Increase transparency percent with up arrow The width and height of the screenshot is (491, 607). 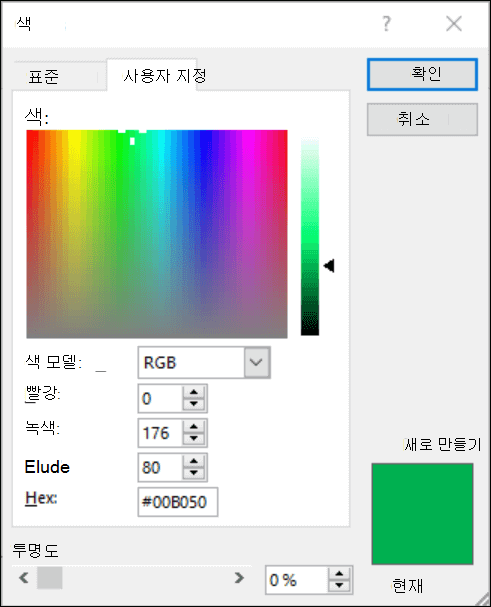click(x=339, y=574)
